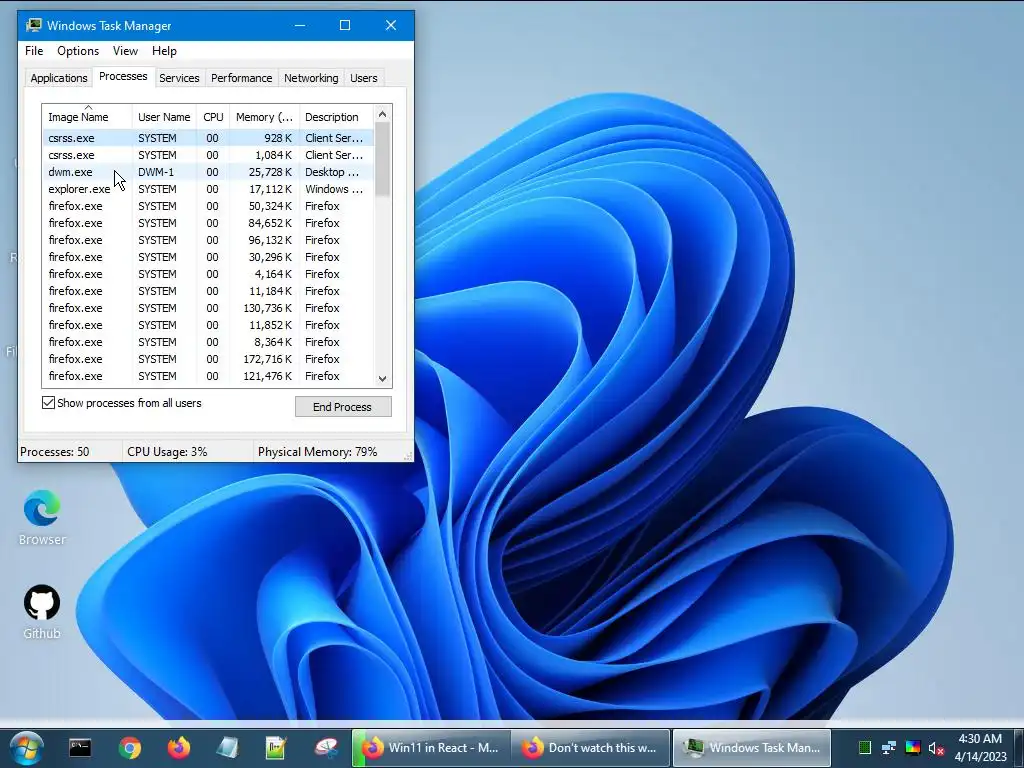Open Notepad from the taskbar
Image resolution: width=1024 pixels, height=768 pixels.
coord(227,748)
